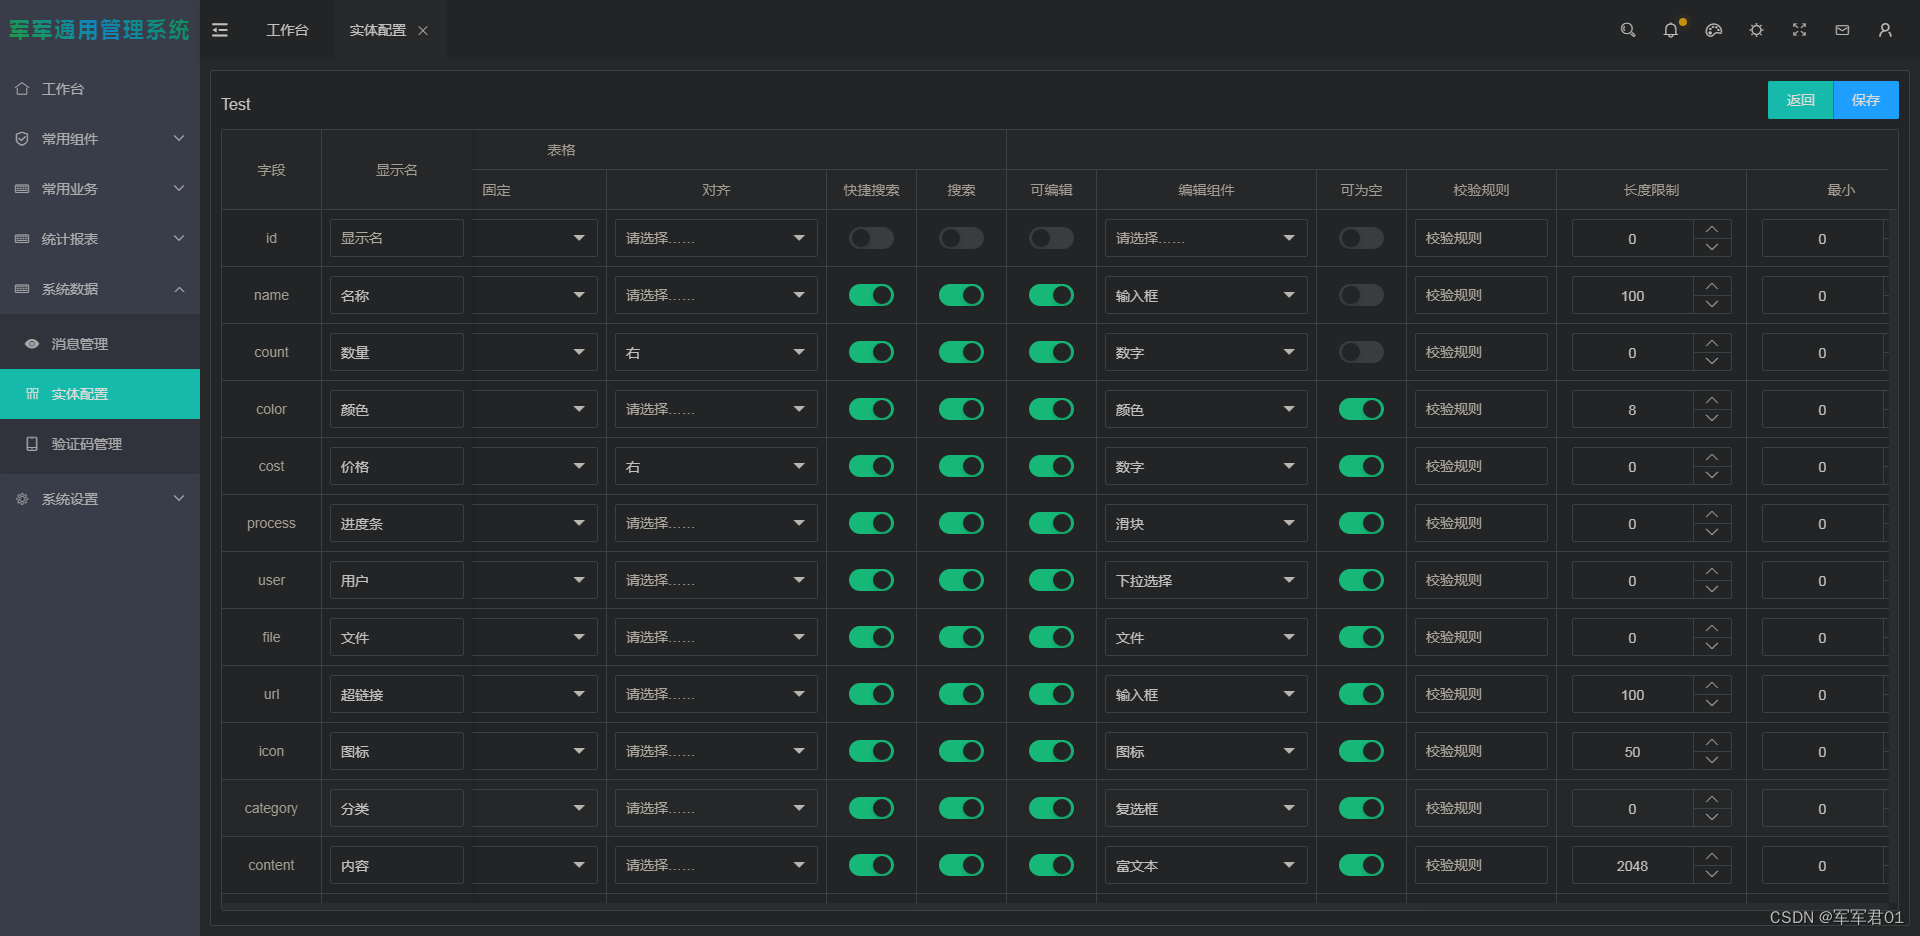Viewport: 1920px width, 936px height.
Task: Click the grid icon beside 实体配置
Action: [x=32, y=394]
